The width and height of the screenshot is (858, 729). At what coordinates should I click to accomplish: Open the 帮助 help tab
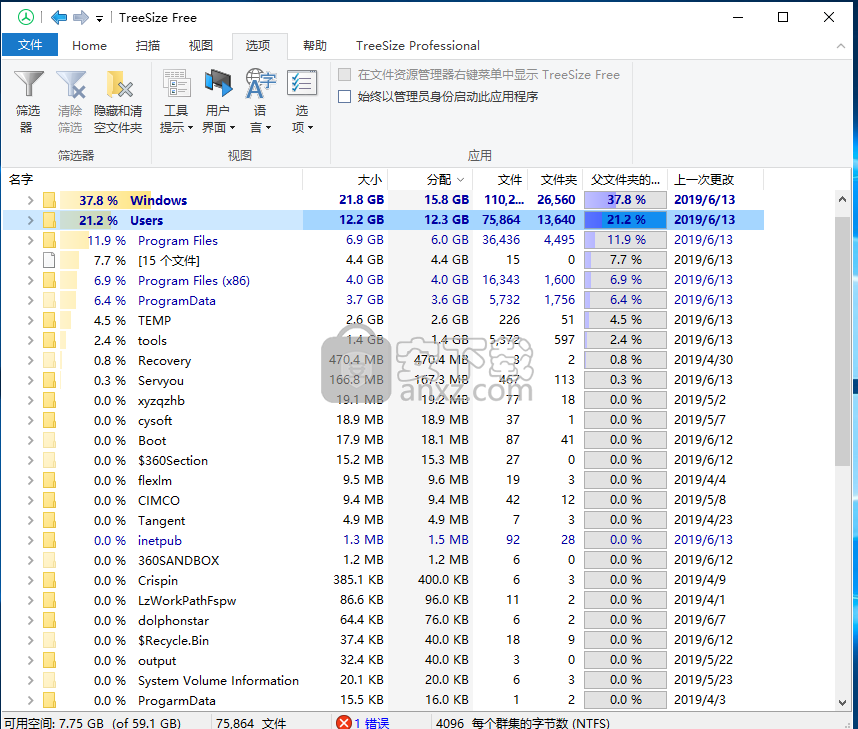[315, 45]
